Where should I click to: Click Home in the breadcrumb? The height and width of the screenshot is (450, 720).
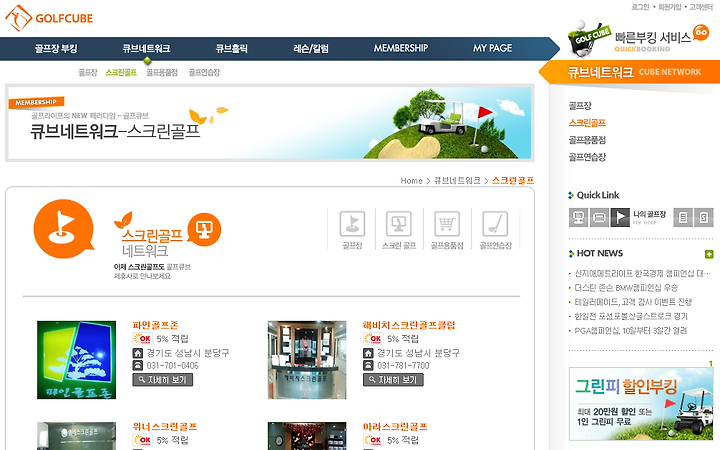(411, 181)
